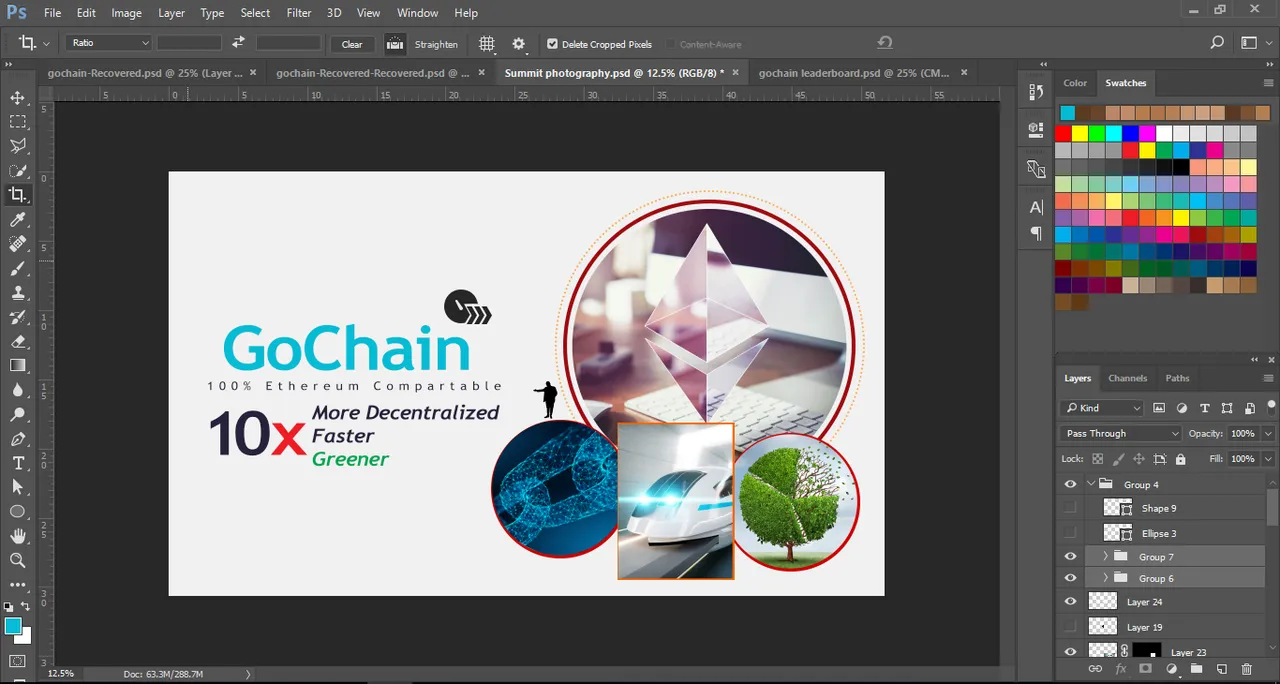The image size is (1280, 684).
Task: Open the Pass Through blend mode dropdown
Action: (x=1121, y=433)
